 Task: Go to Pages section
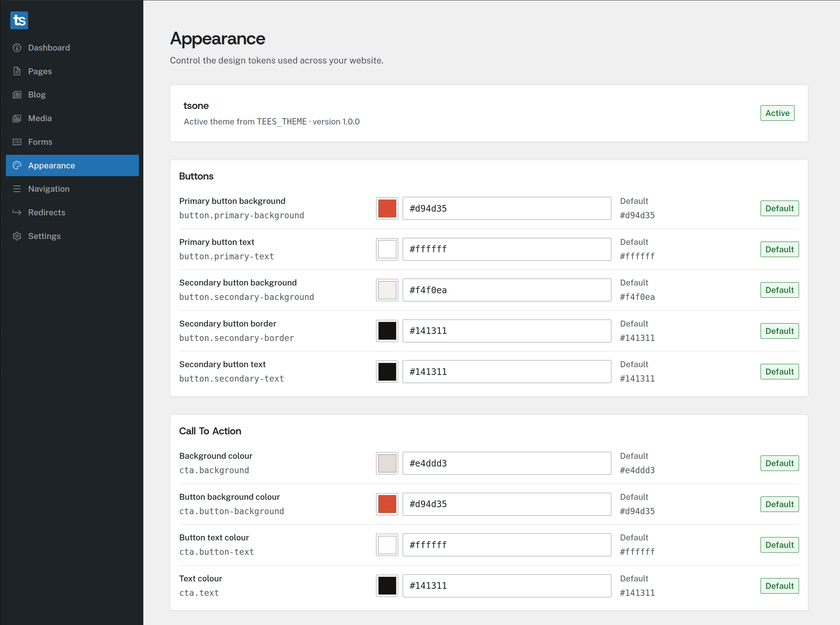(72, 71)
